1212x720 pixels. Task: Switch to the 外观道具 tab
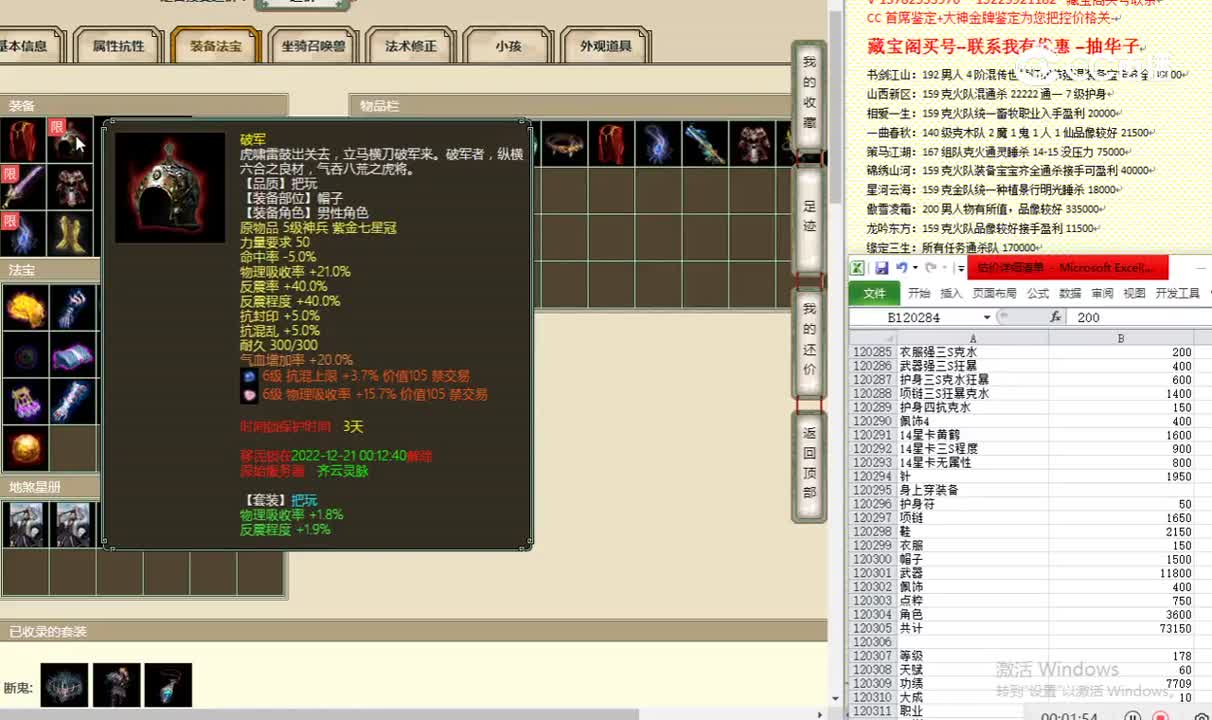click(605, 46)
